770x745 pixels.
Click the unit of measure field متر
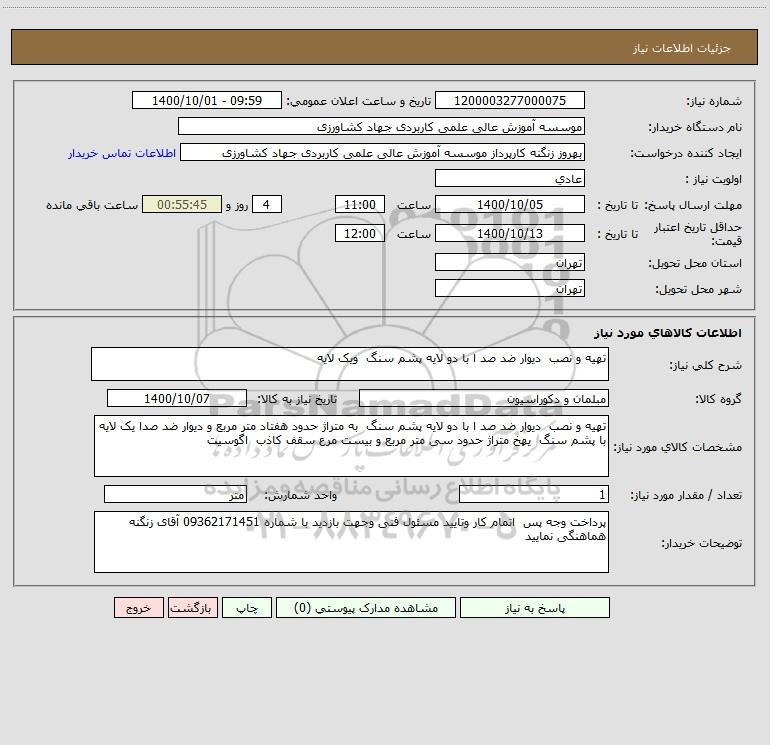pos(175,495)
